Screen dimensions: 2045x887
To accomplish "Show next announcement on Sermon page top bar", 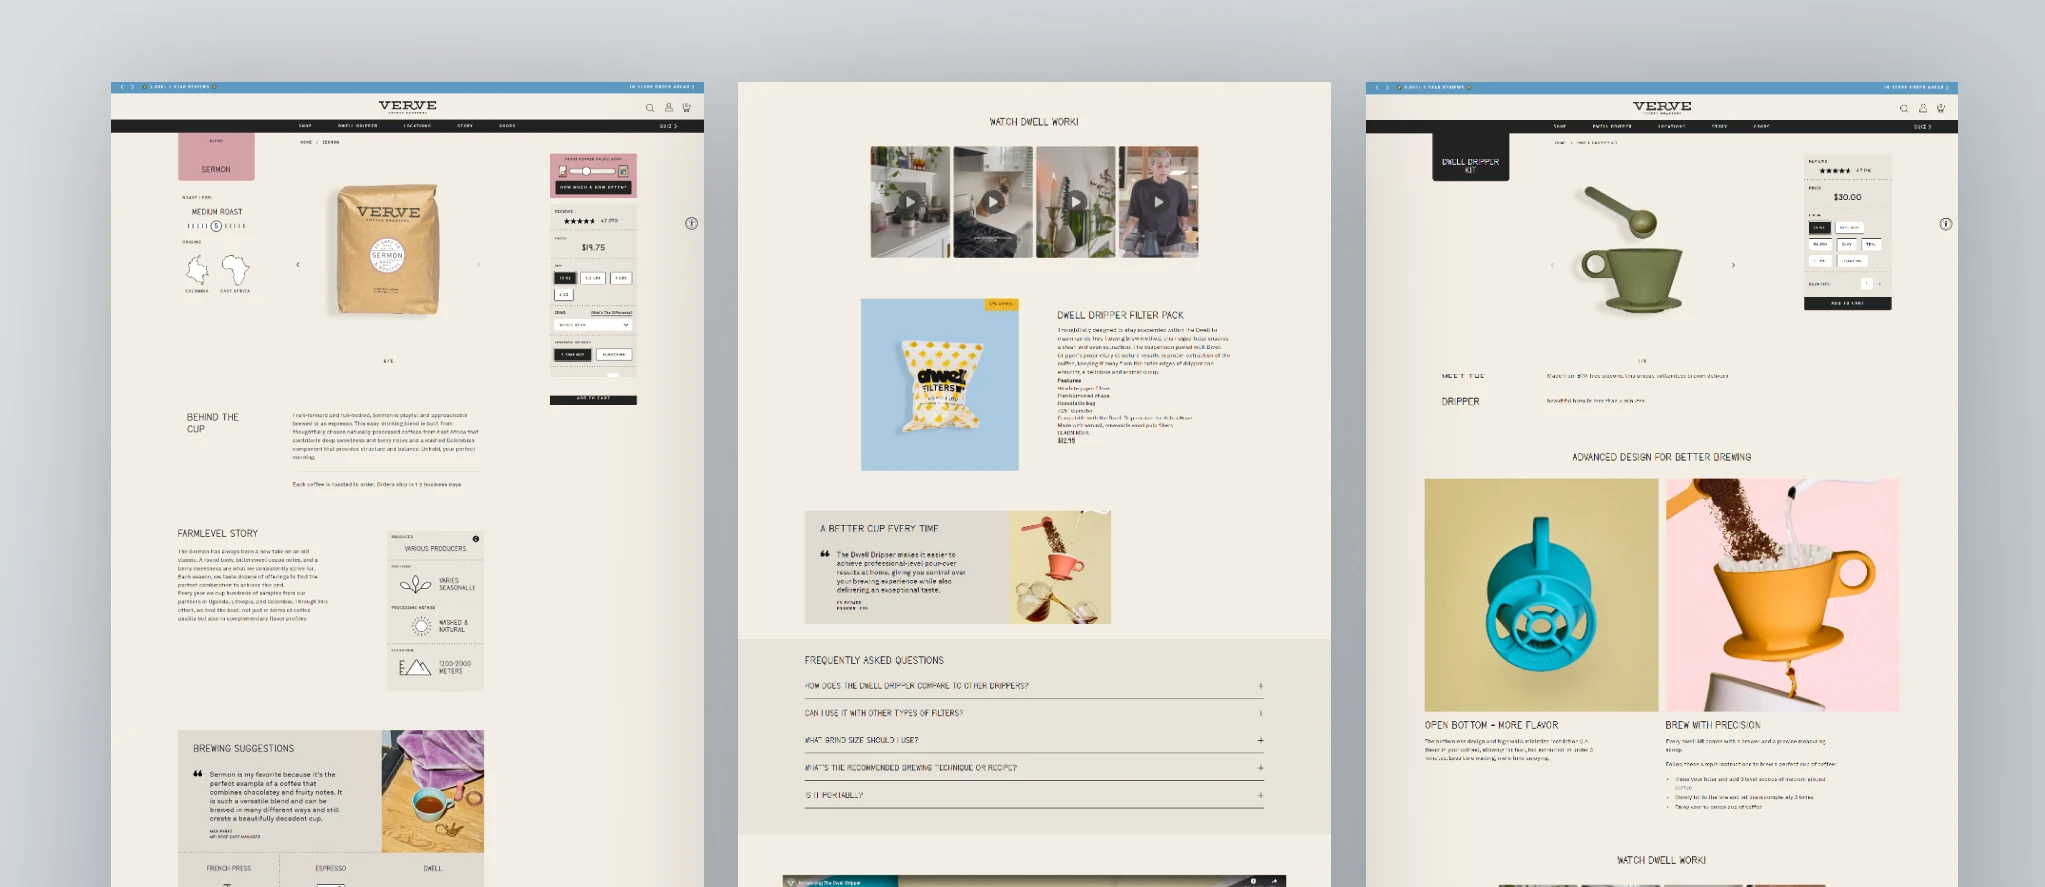I will pos(132,87).
